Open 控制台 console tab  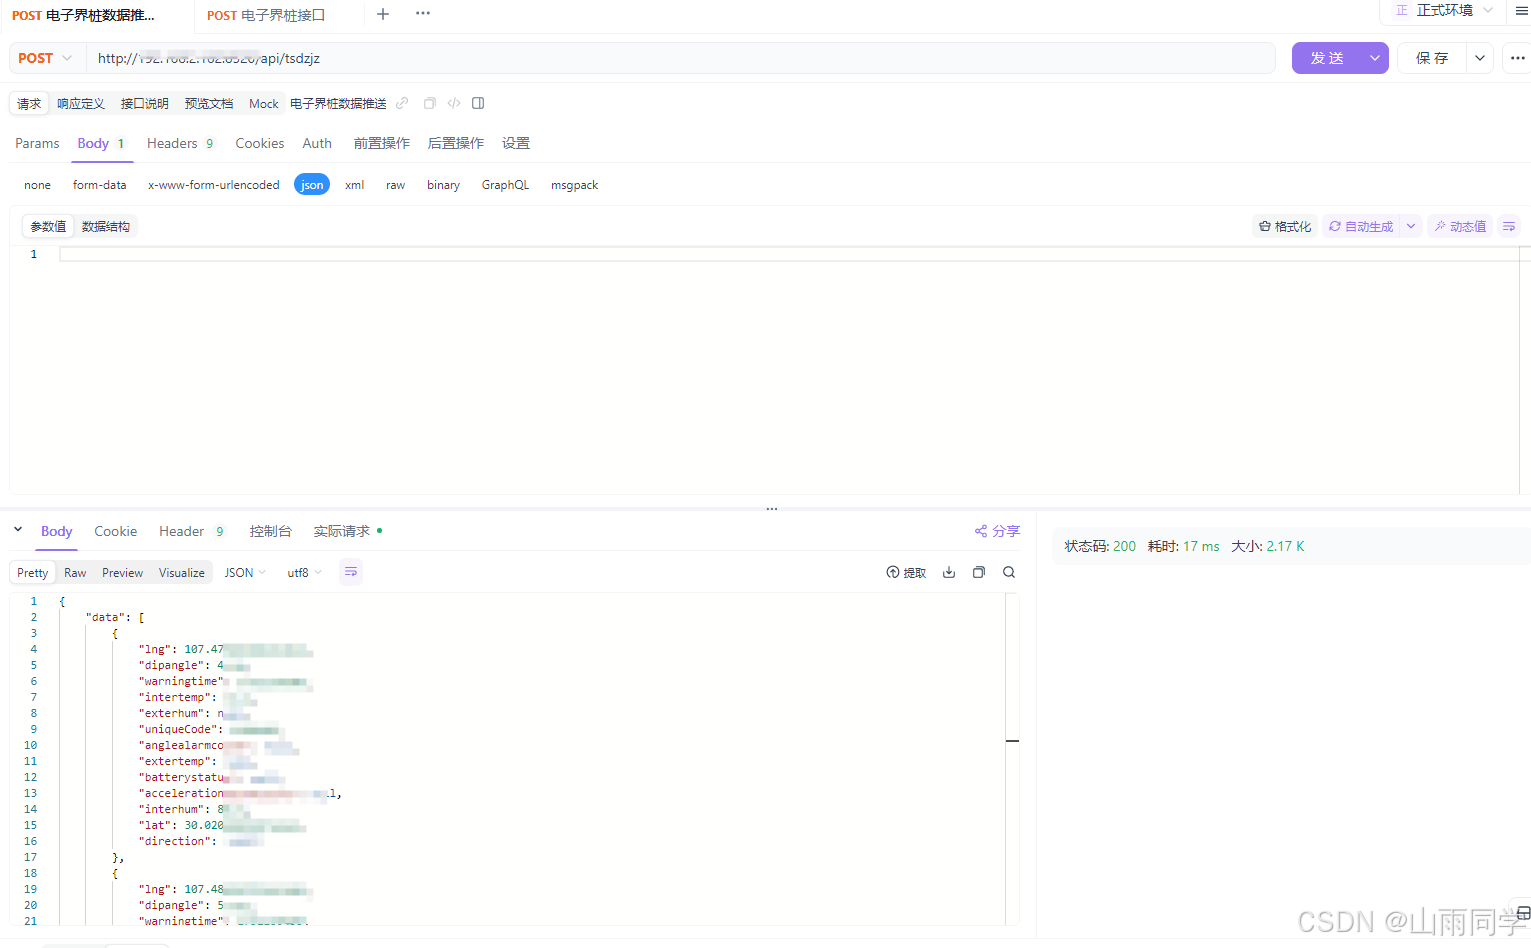pos(270,531)
